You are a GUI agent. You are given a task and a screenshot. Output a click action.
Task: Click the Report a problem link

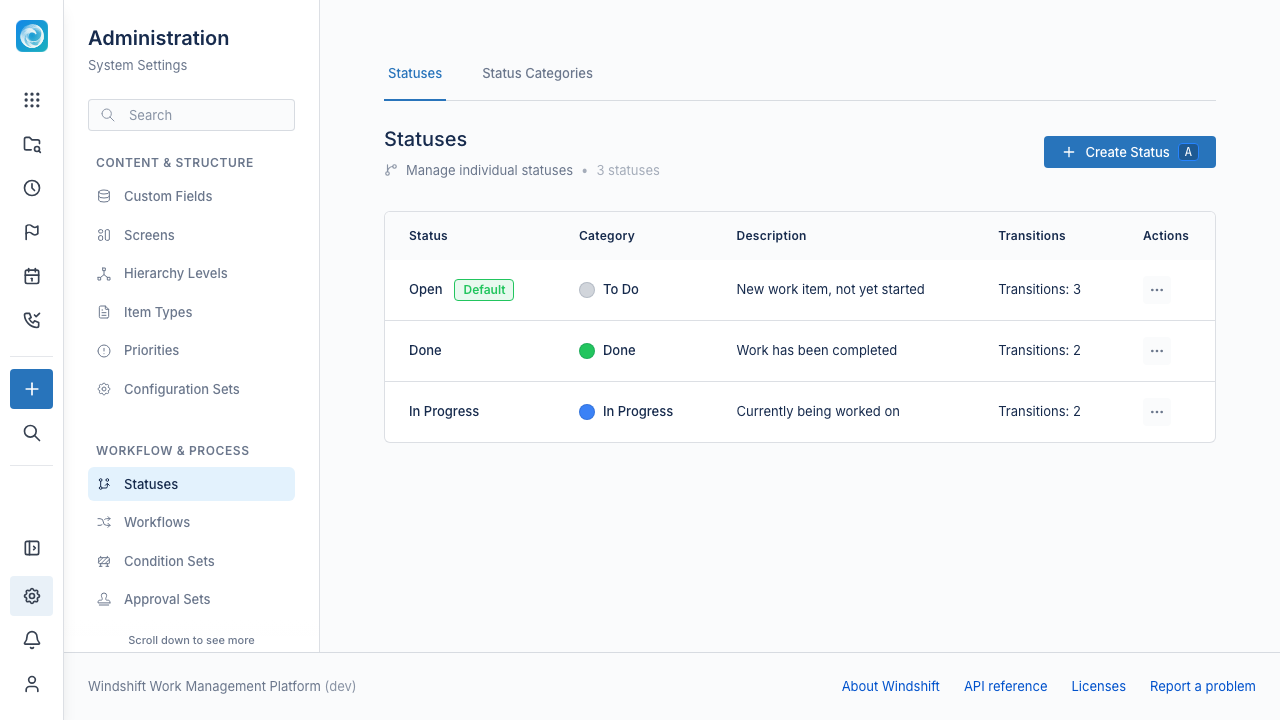tap(1202, 686)
